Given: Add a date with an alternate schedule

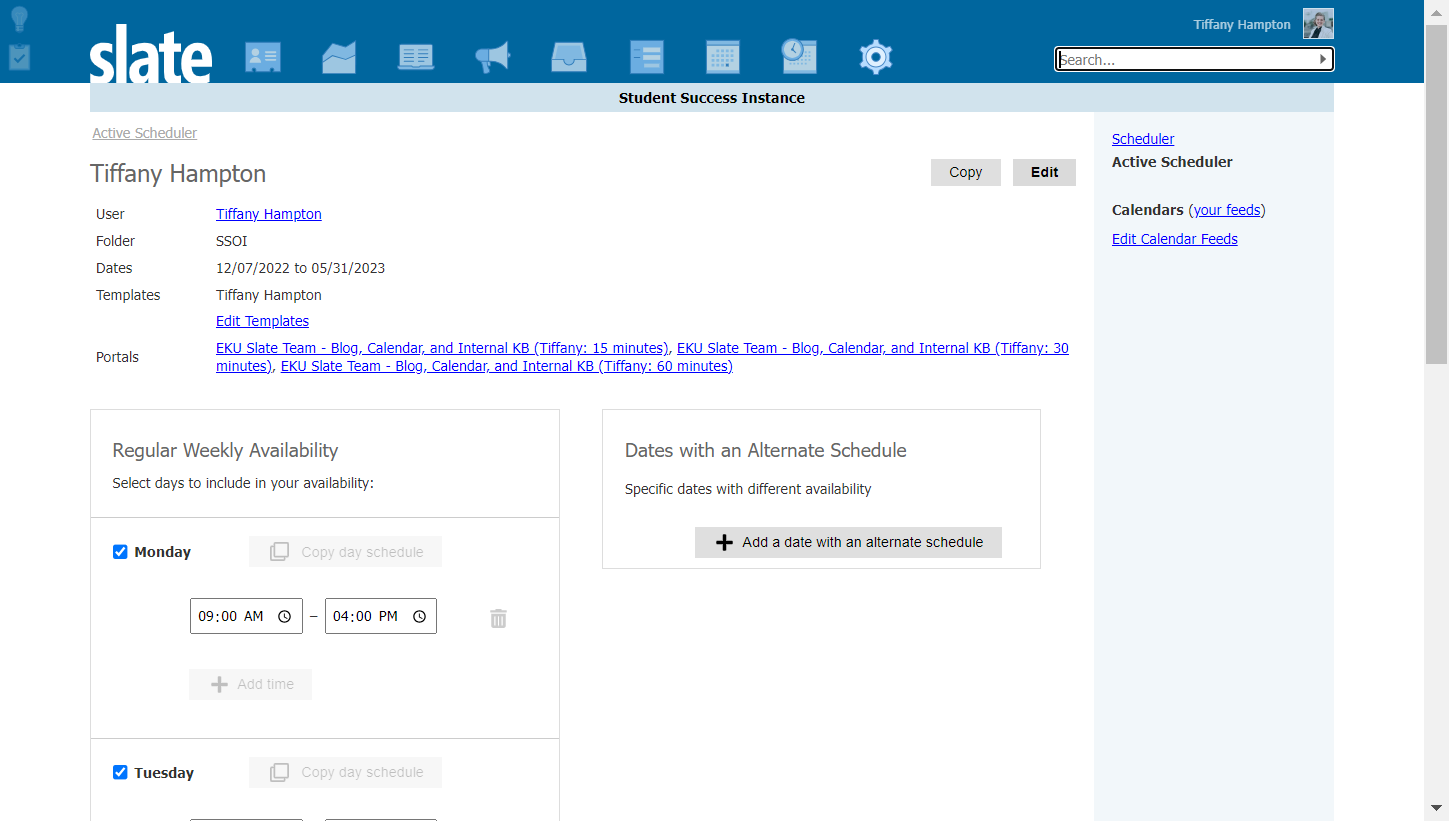Looking at the screenshot, I should coord(848,542).
